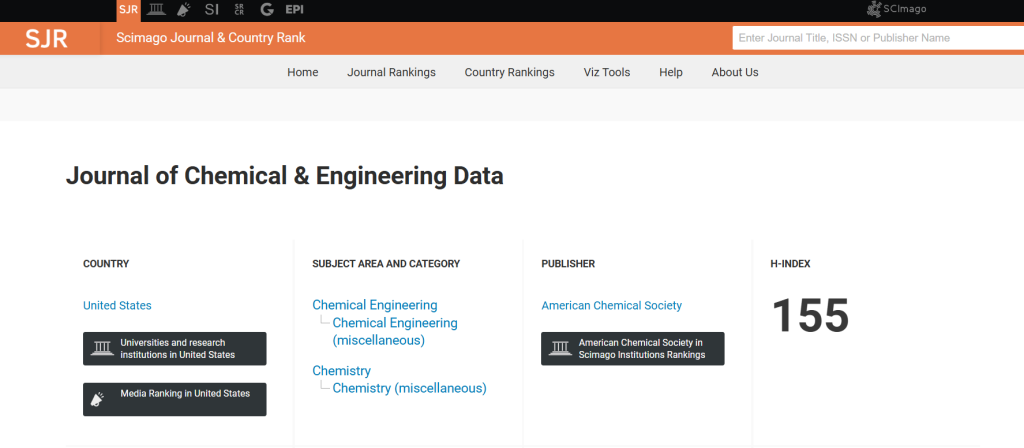Open the EPI icon in top bar
The image size is (1024, 448).
(295, 10)
